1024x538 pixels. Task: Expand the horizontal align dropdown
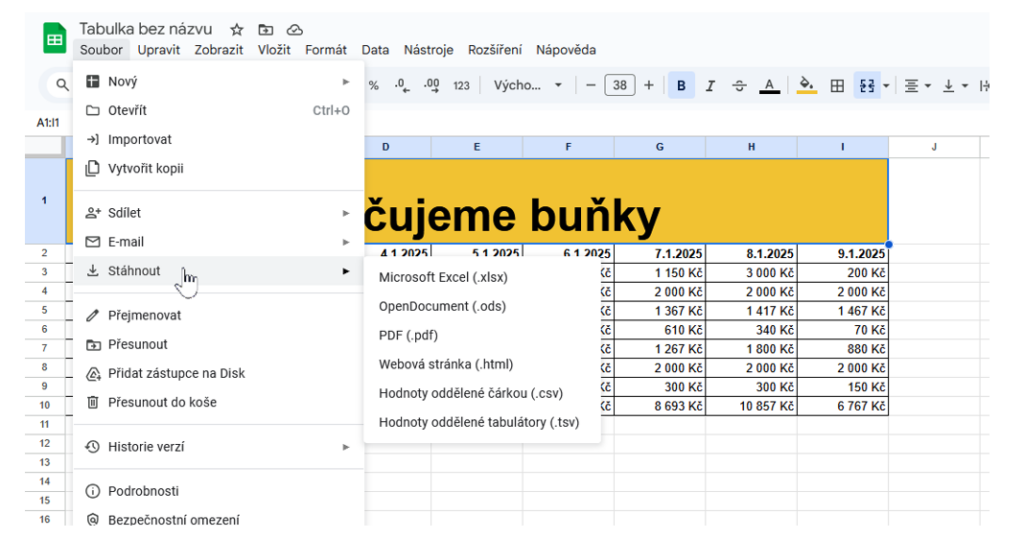pyautogui.click(x=917, y=86)
